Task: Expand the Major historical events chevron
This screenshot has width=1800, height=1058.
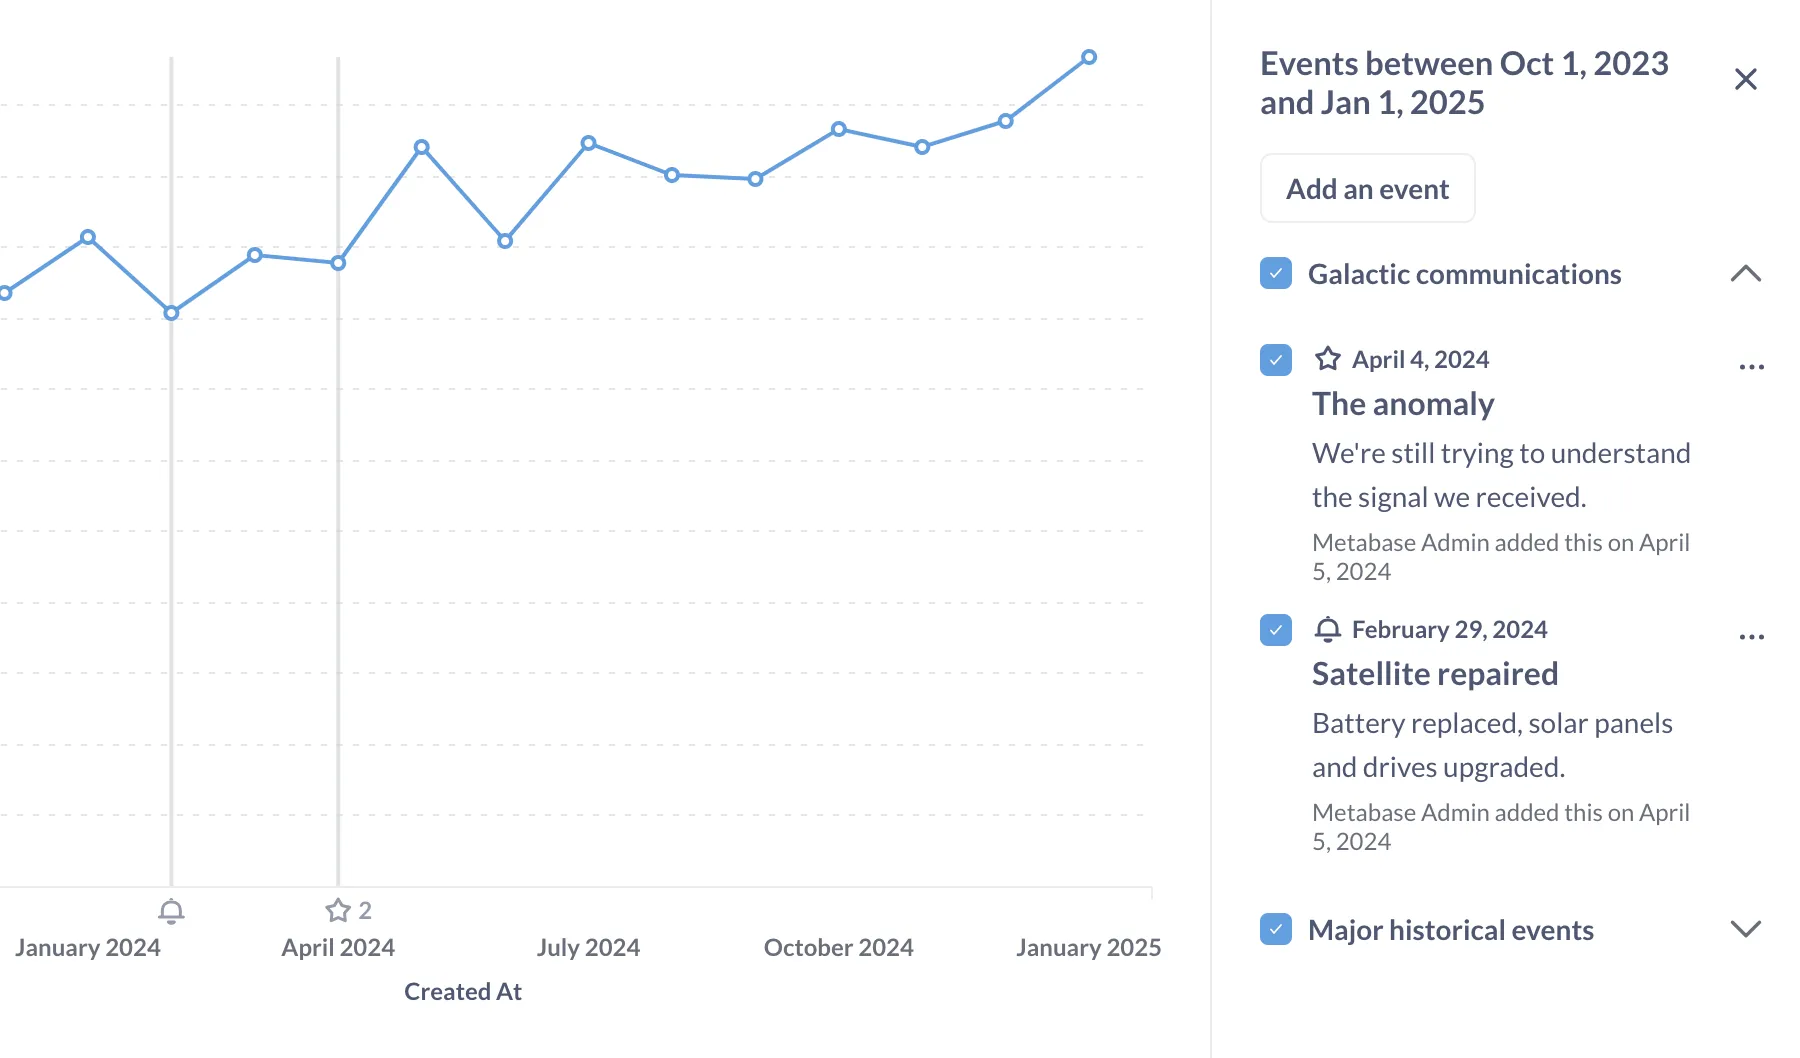Action: coord(1746,929)
